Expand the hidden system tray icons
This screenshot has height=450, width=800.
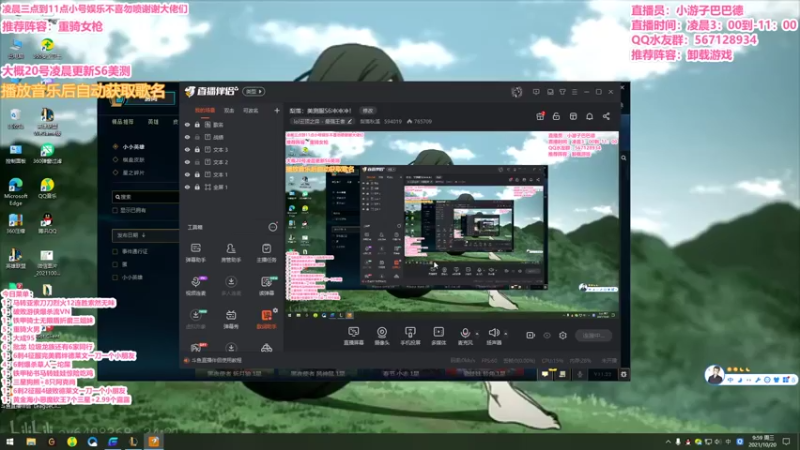click(x=668, y=441)
